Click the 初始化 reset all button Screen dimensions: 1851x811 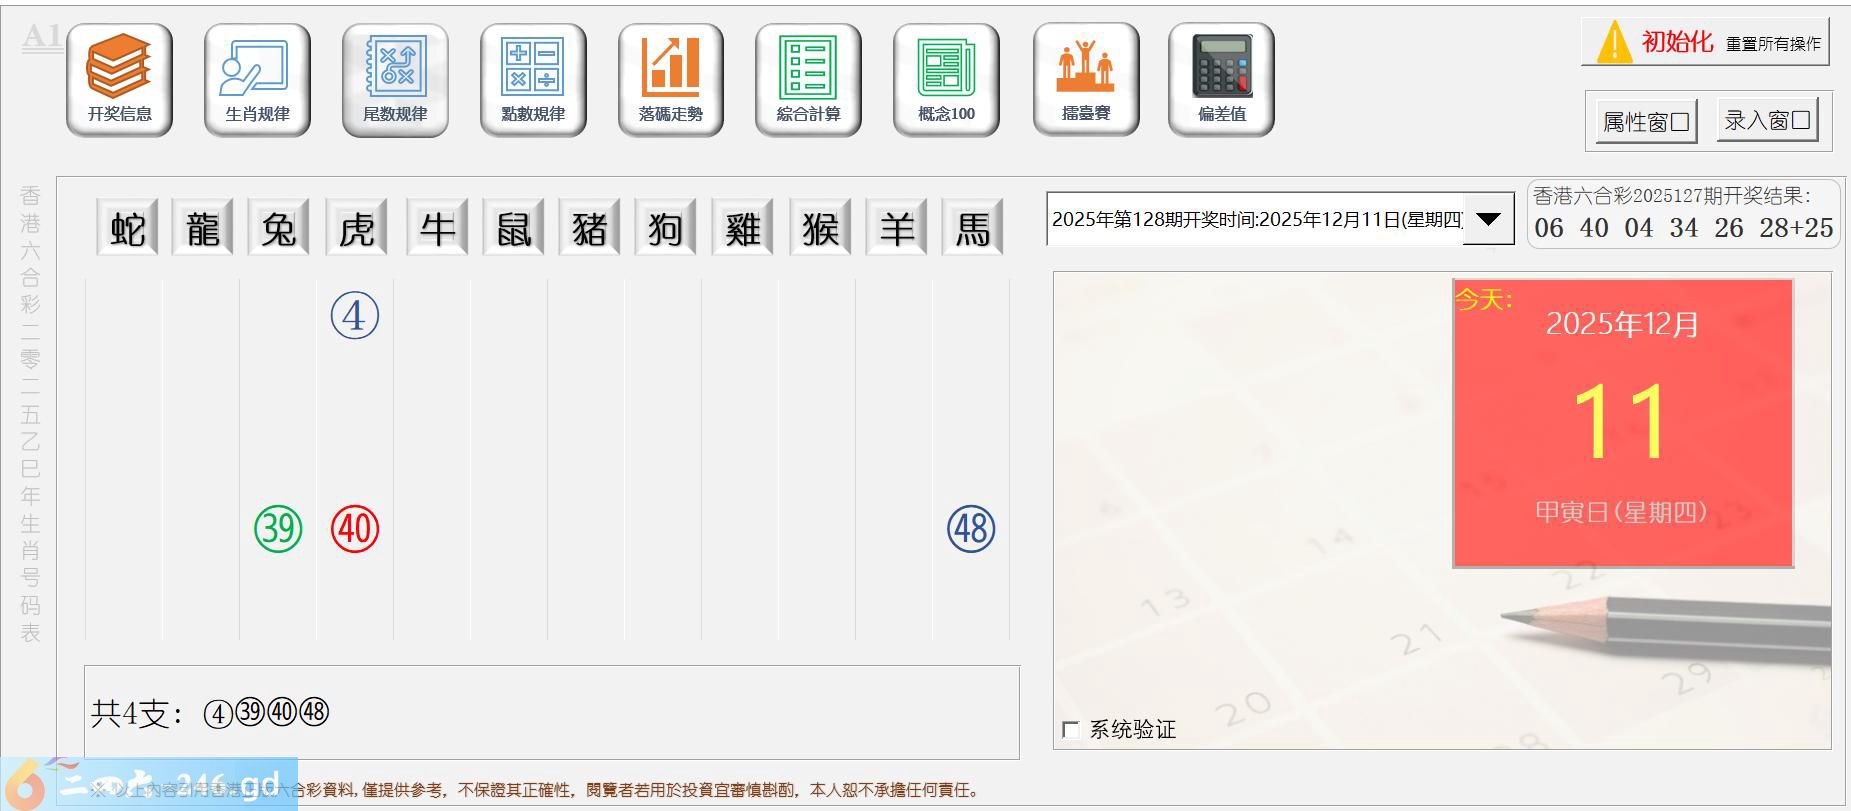[1705, 42]
